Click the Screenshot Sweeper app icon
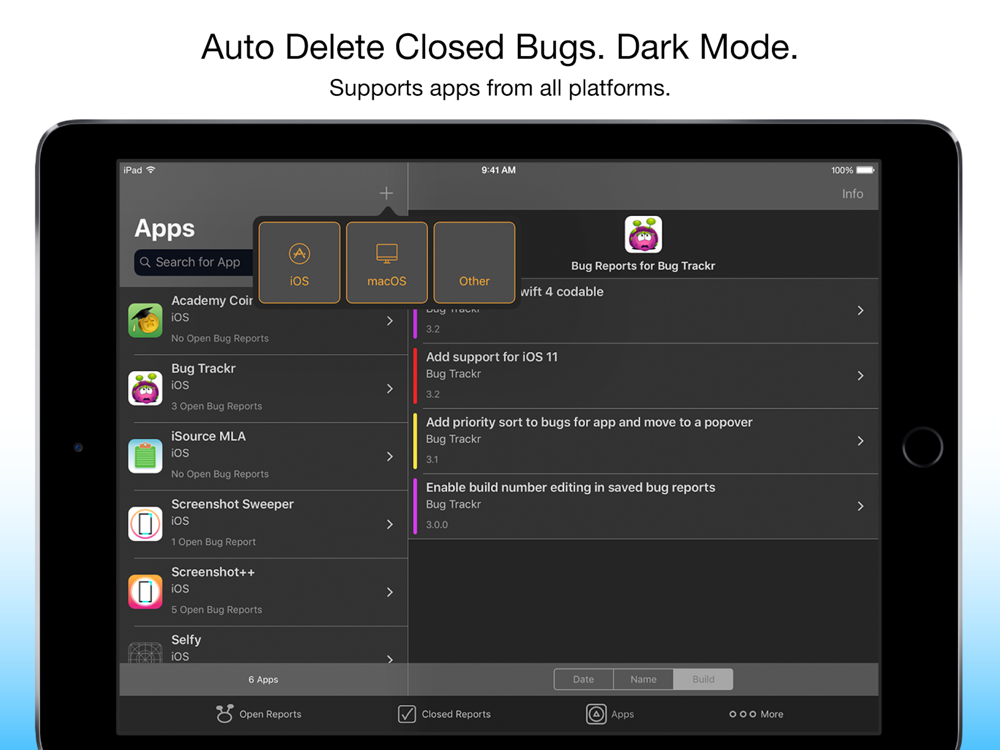The image size is (1000, 750). tap(145, 524)
